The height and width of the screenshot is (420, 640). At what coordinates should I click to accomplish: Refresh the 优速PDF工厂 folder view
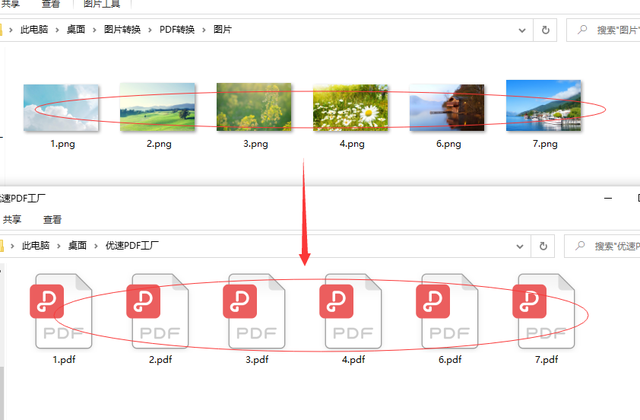click(x=545, y=245)
